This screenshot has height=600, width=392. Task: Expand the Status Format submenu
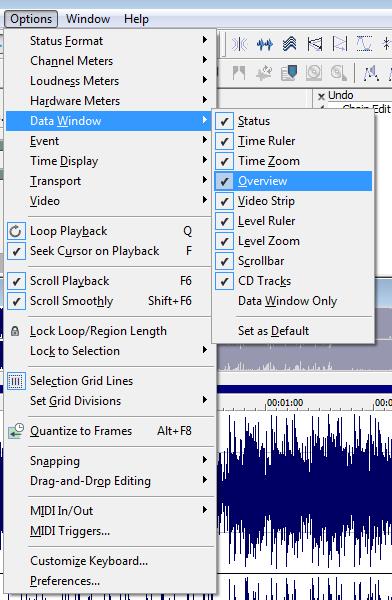[108, 41]
